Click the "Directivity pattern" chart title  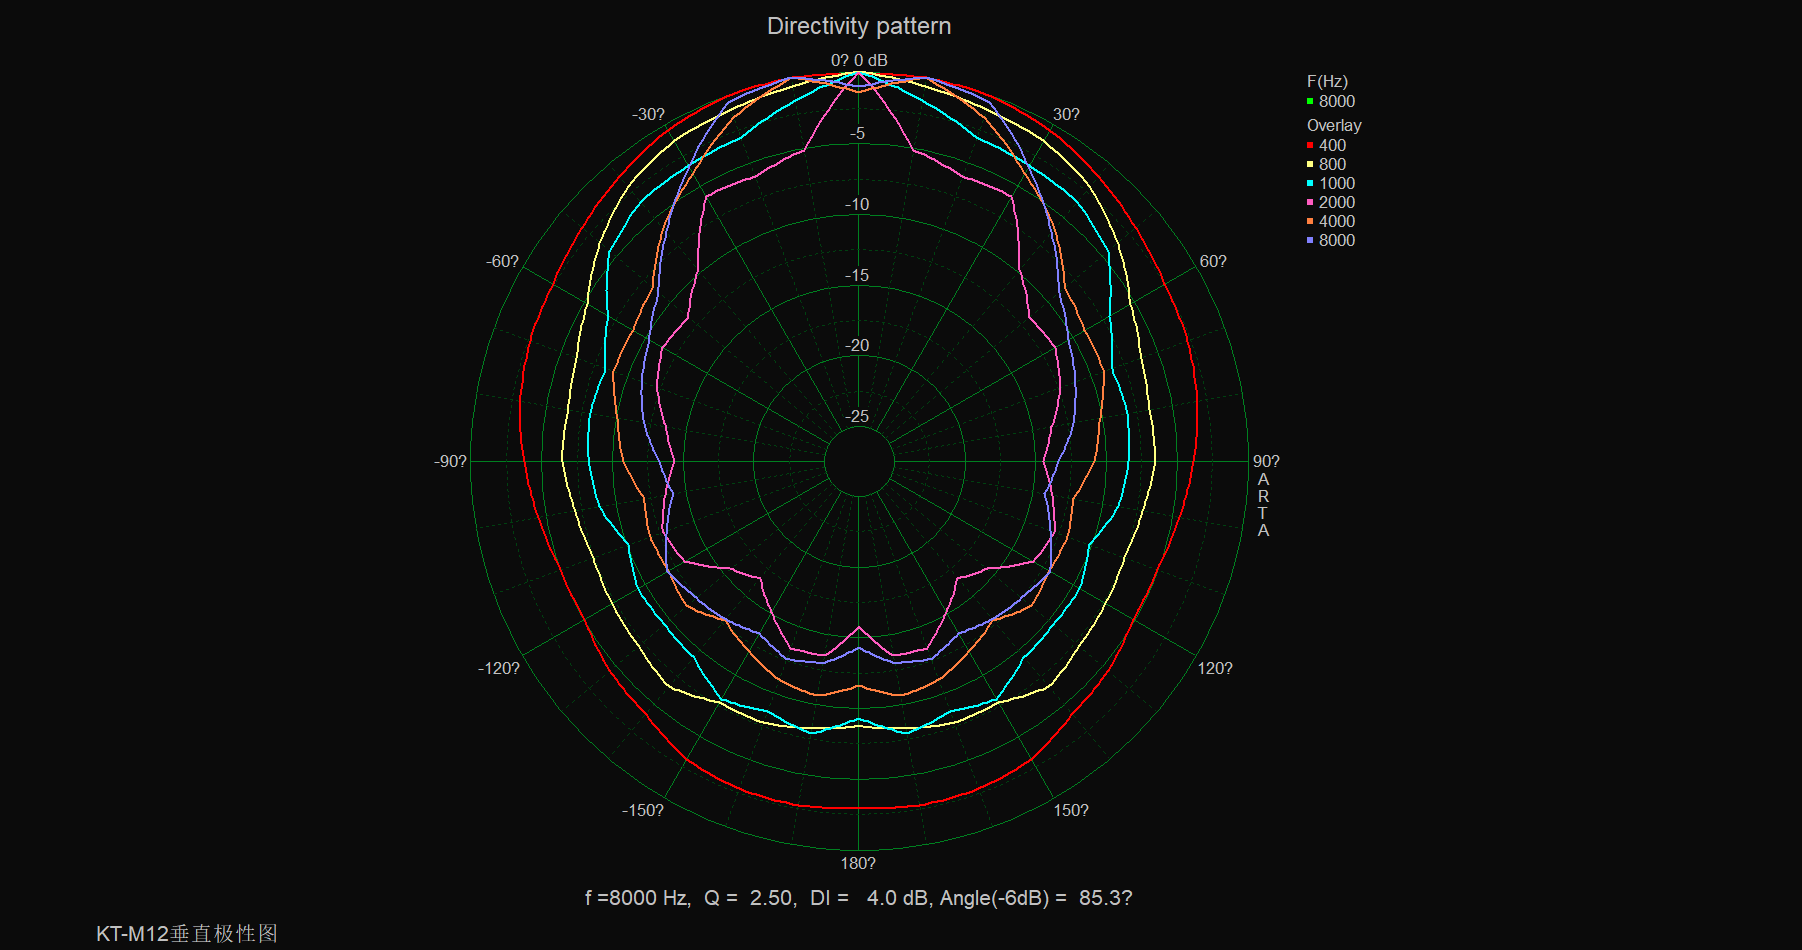[858, 26]
